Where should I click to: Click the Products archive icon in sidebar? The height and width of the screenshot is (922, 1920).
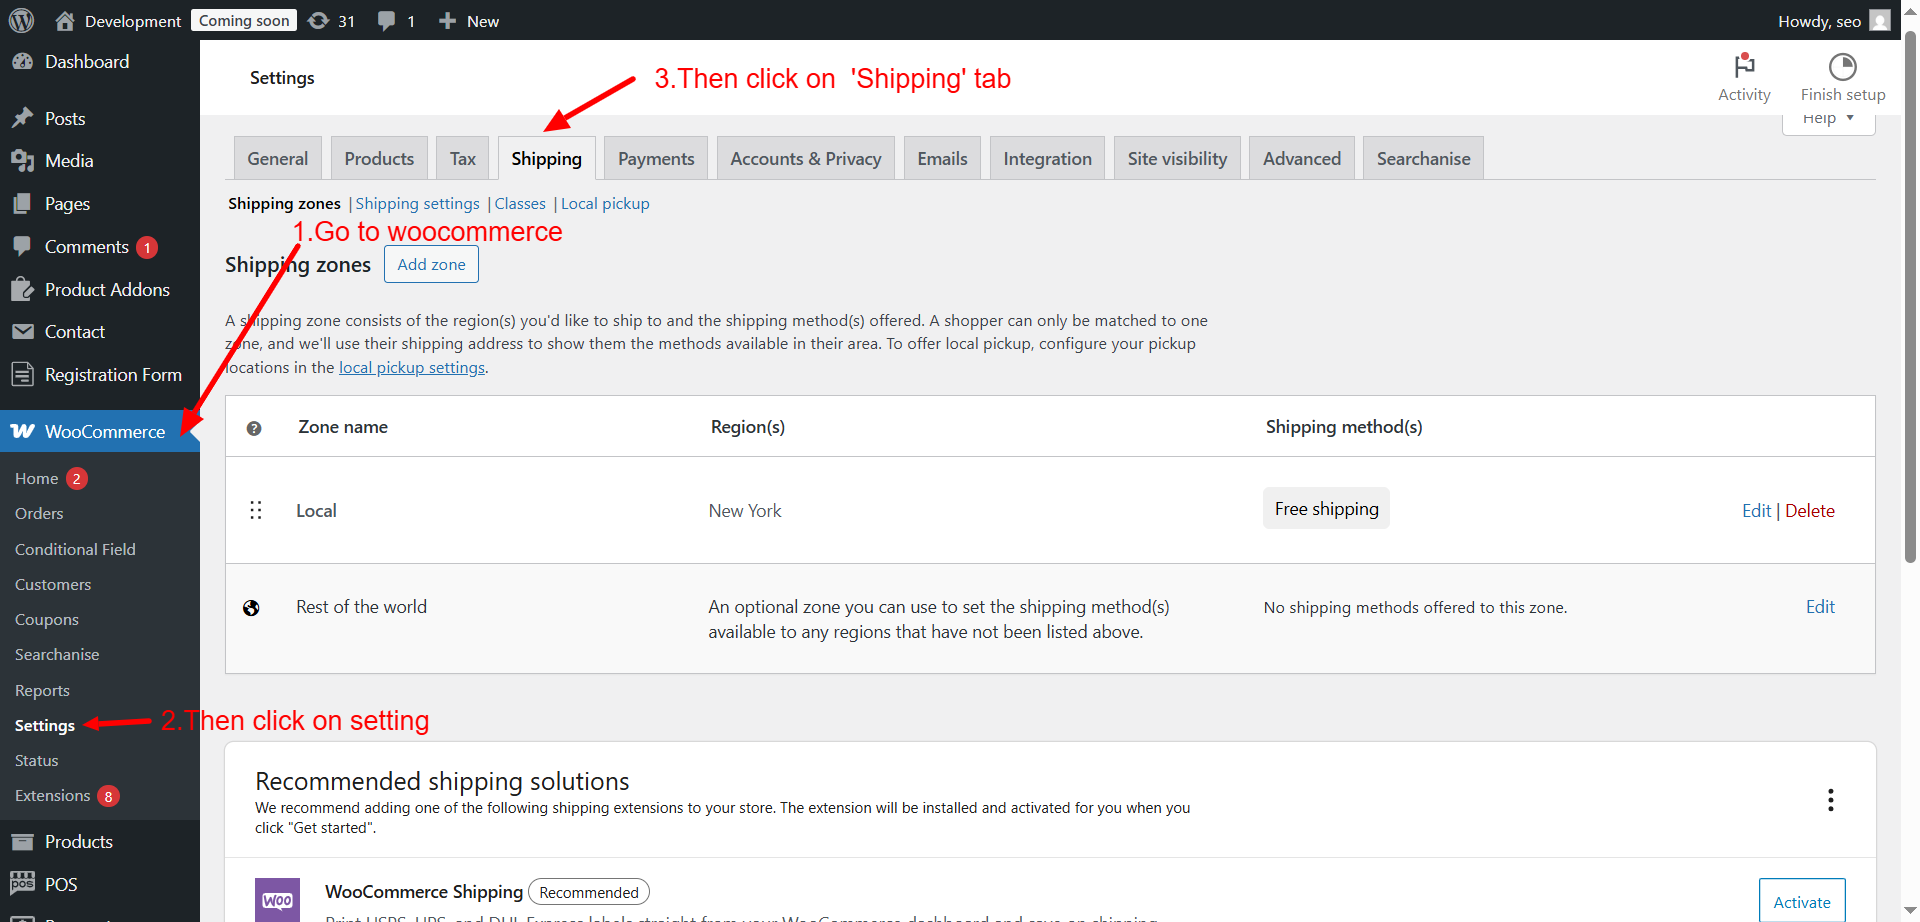[22, 841]
